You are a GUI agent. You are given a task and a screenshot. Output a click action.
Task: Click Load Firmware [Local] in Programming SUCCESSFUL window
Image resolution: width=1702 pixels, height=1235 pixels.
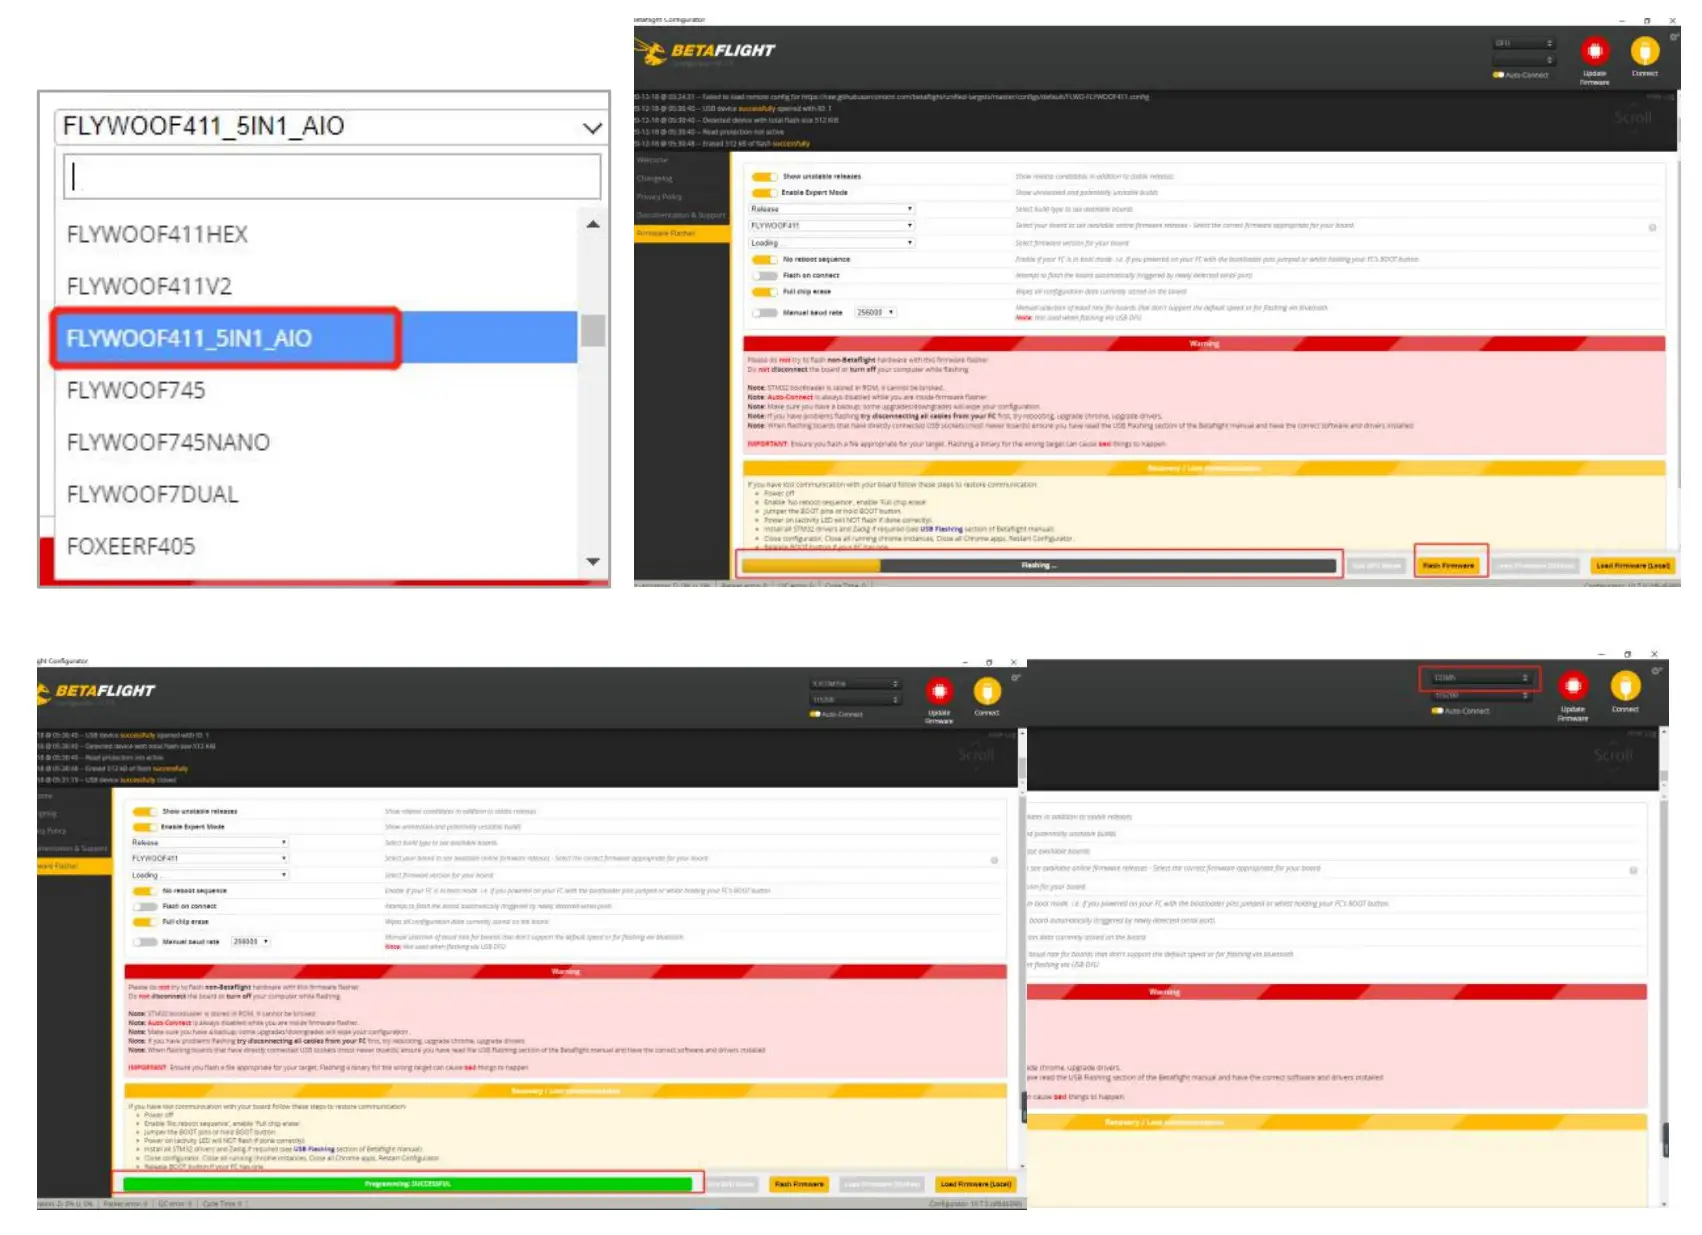click(975, 1184)
